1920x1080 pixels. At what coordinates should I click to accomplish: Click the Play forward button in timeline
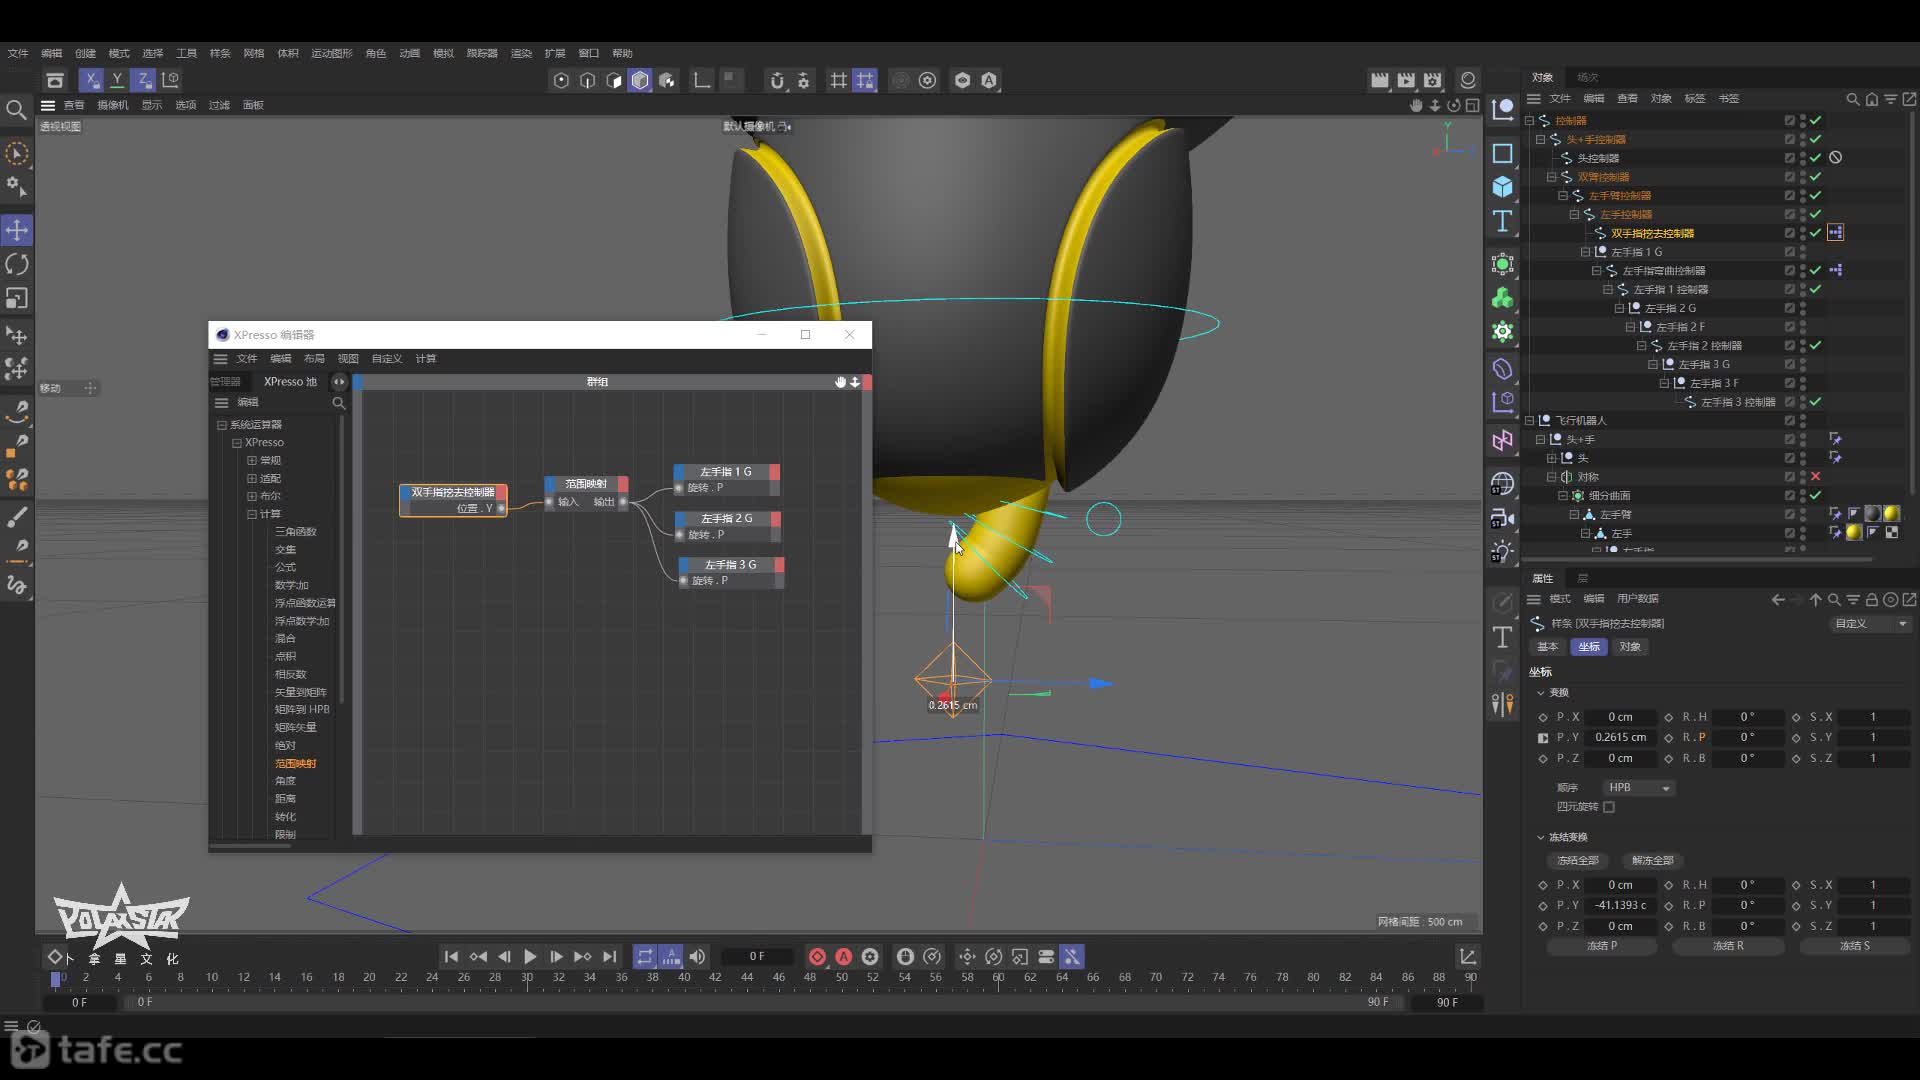(530, 957)
